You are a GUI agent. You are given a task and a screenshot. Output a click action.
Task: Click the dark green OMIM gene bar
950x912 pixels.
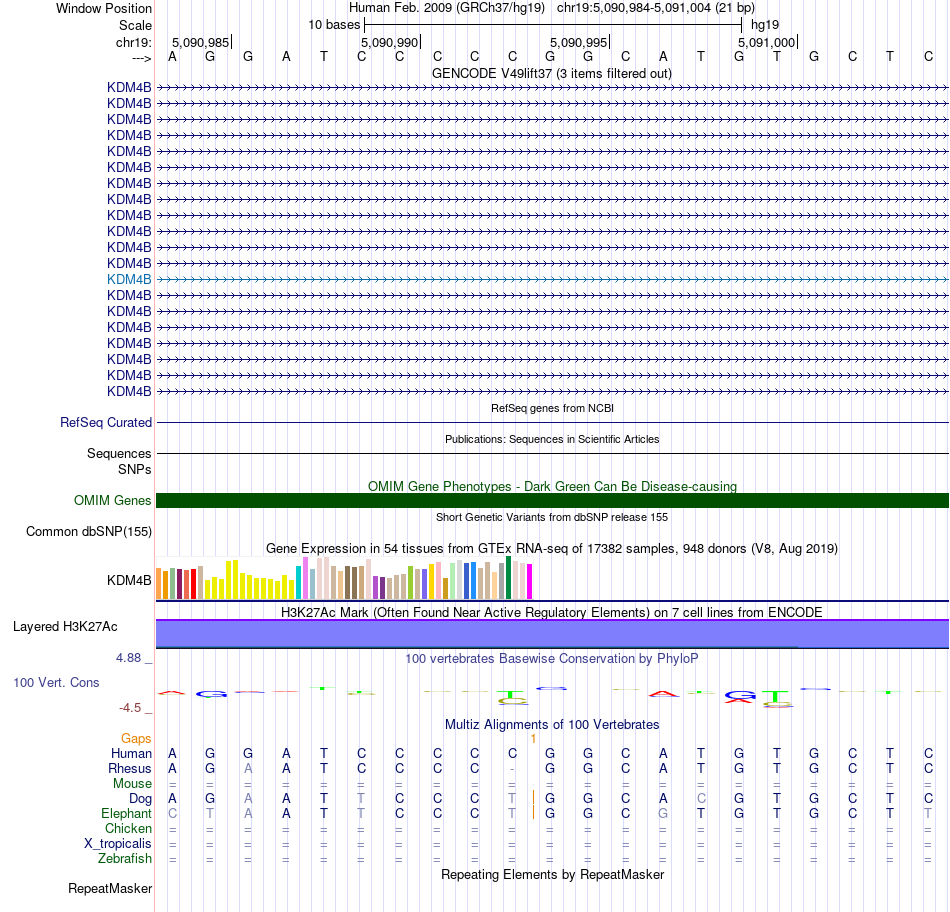[553, 501]
